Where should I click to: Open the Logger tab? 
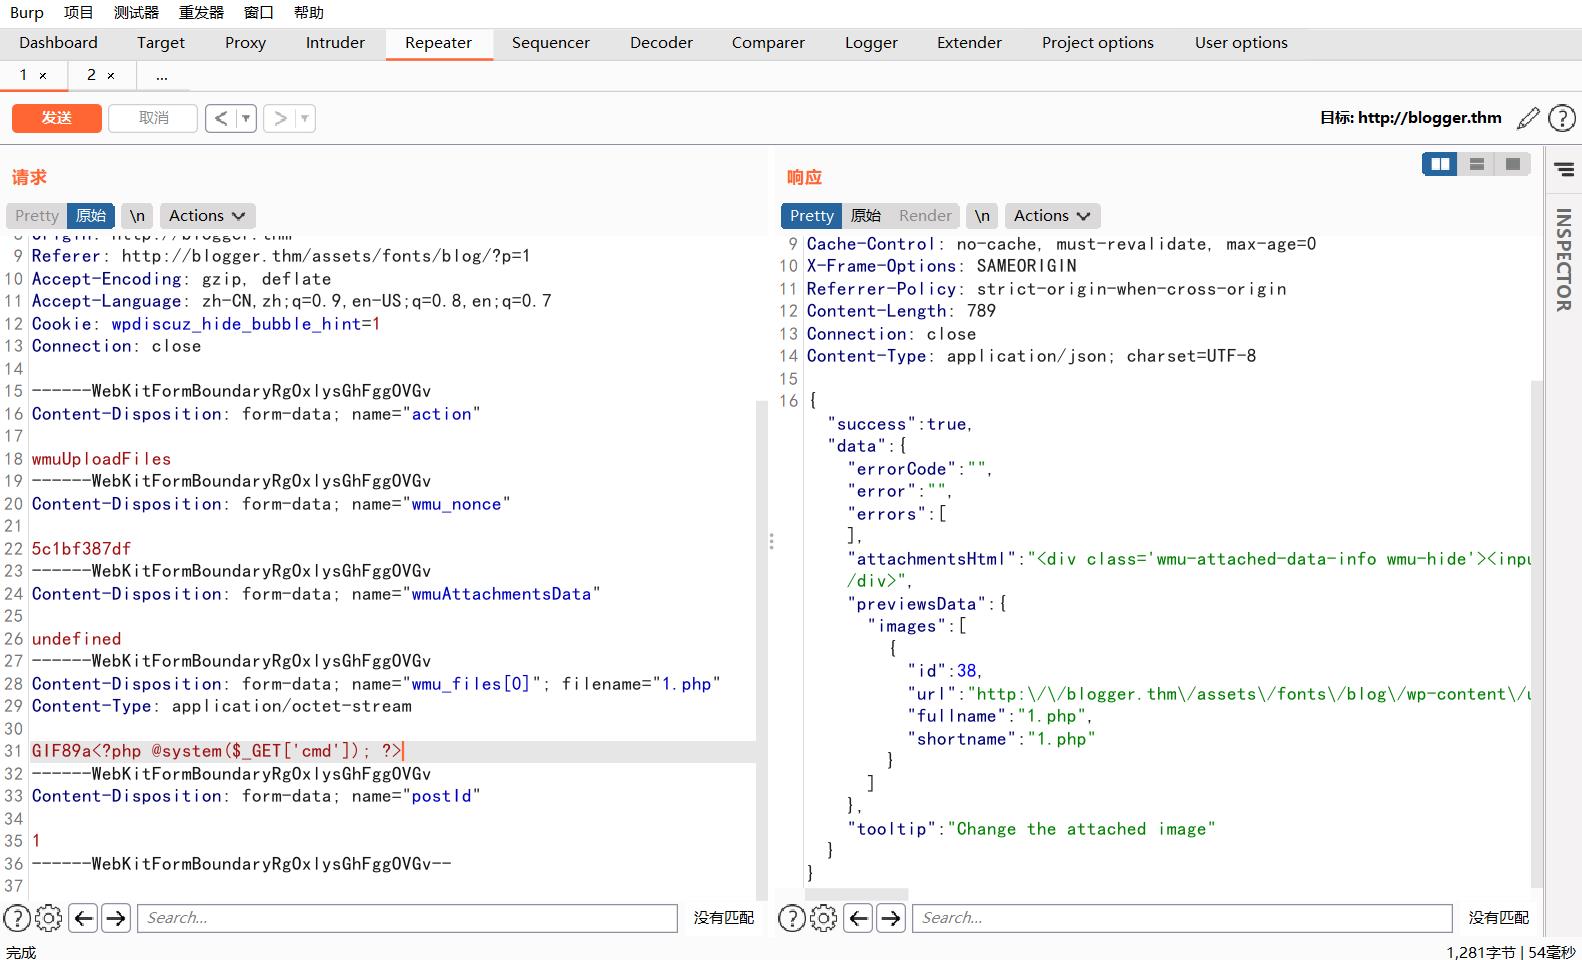[x=871, y=43]
